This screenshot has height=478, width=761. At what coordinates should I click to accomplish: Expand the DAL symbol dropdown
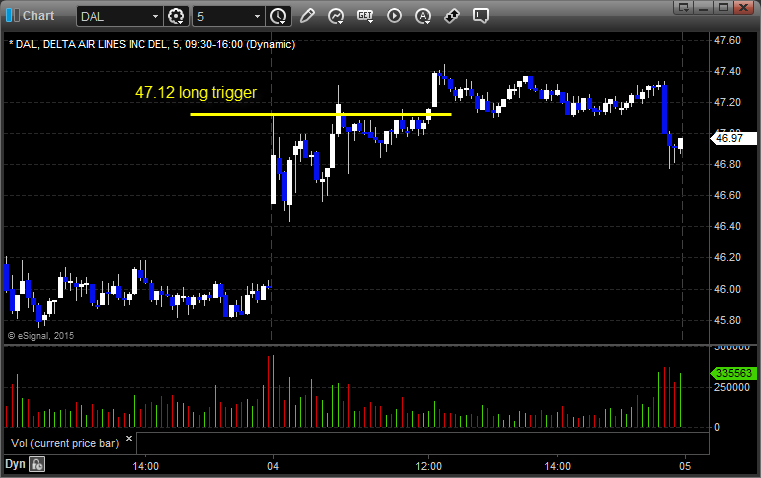[155, 16]
